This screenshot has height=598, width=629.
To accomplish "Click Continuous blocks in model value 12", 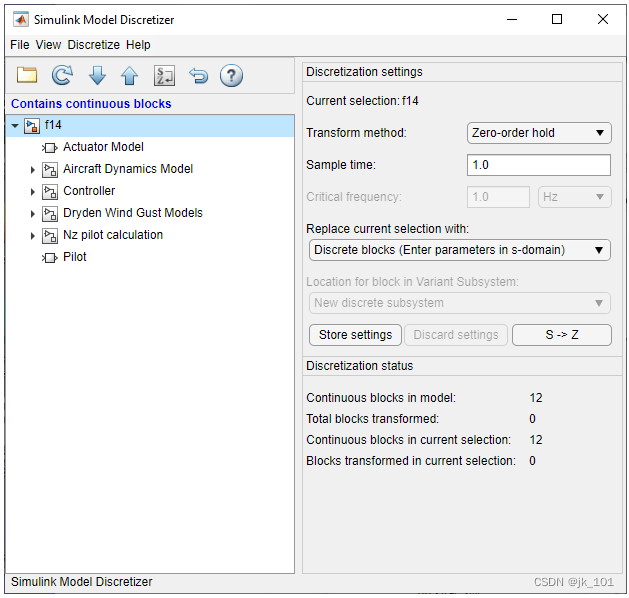I will point(536,398).
